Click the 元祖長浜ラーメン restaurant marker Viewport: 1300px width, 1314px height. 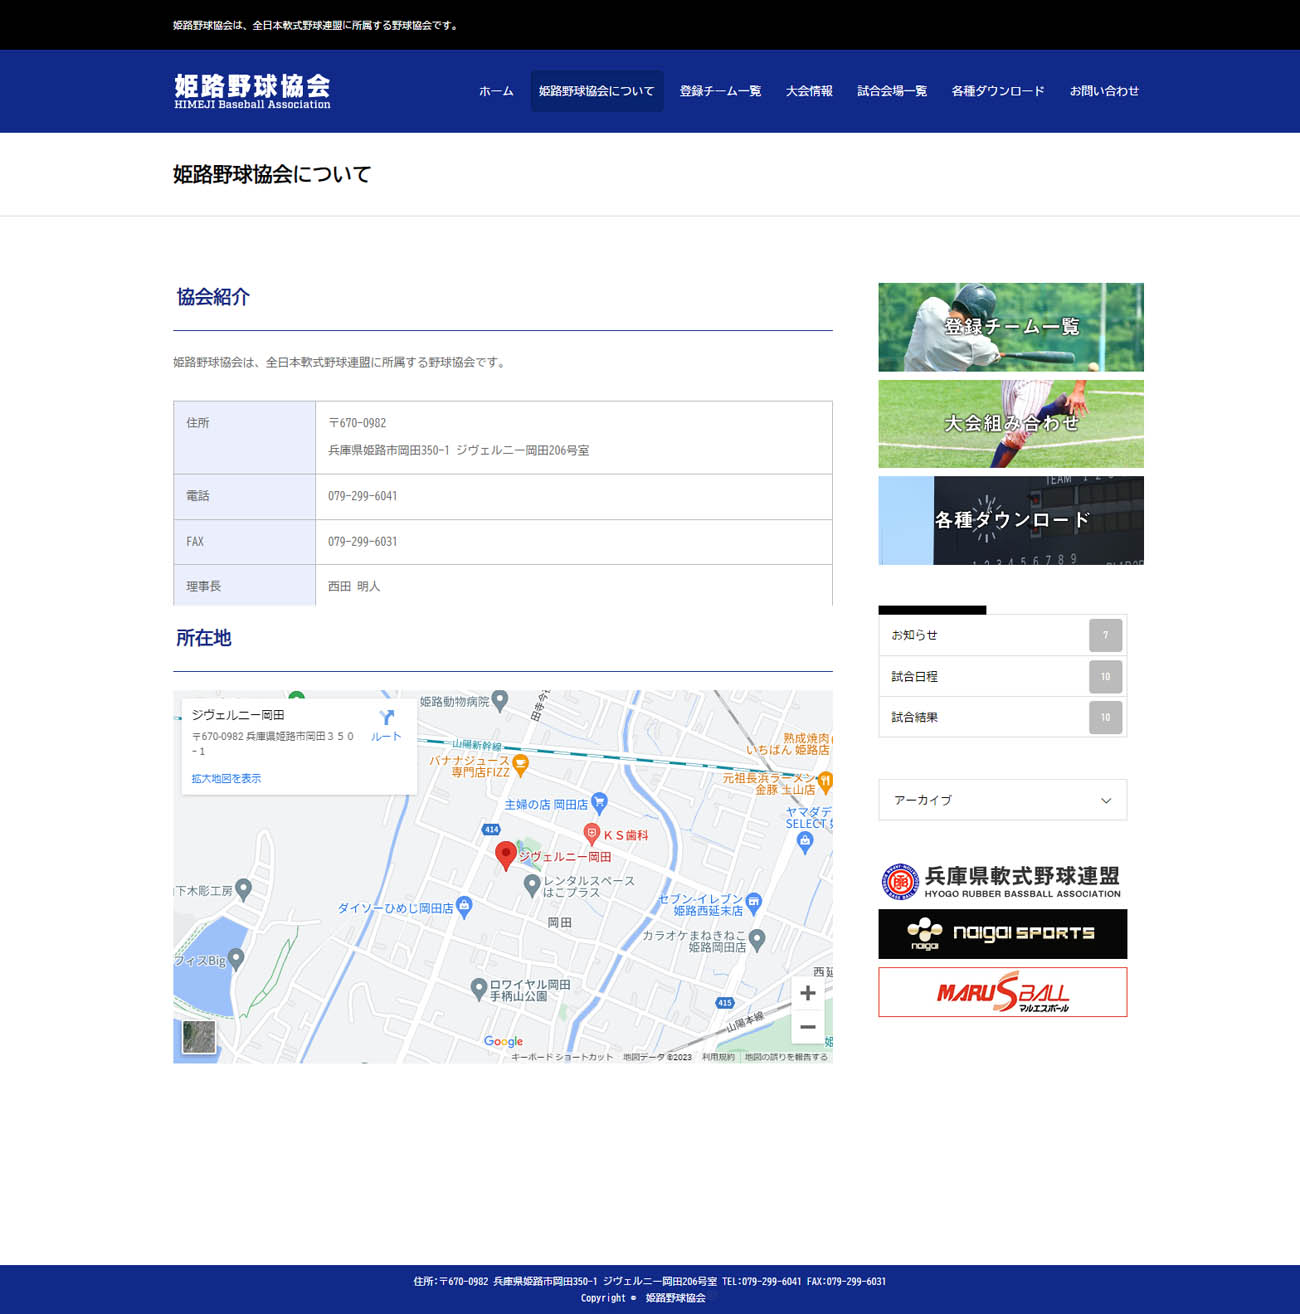(825, 781)
